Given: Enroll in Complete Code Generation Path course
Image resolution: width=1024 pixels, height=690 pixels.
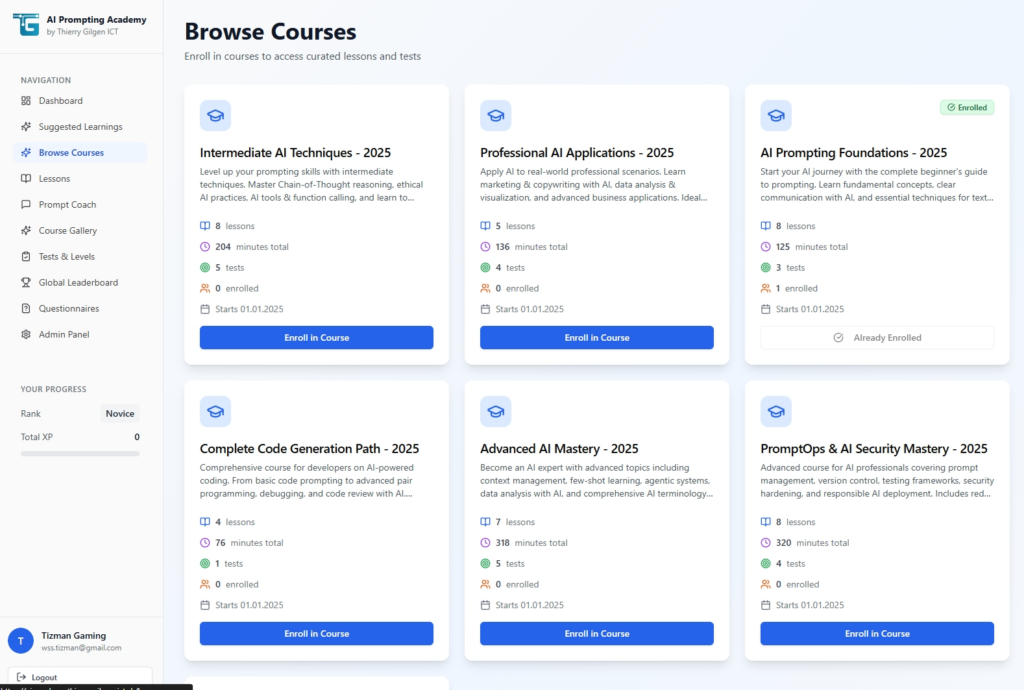Looking at the screenshot, I should click(316, 634).
